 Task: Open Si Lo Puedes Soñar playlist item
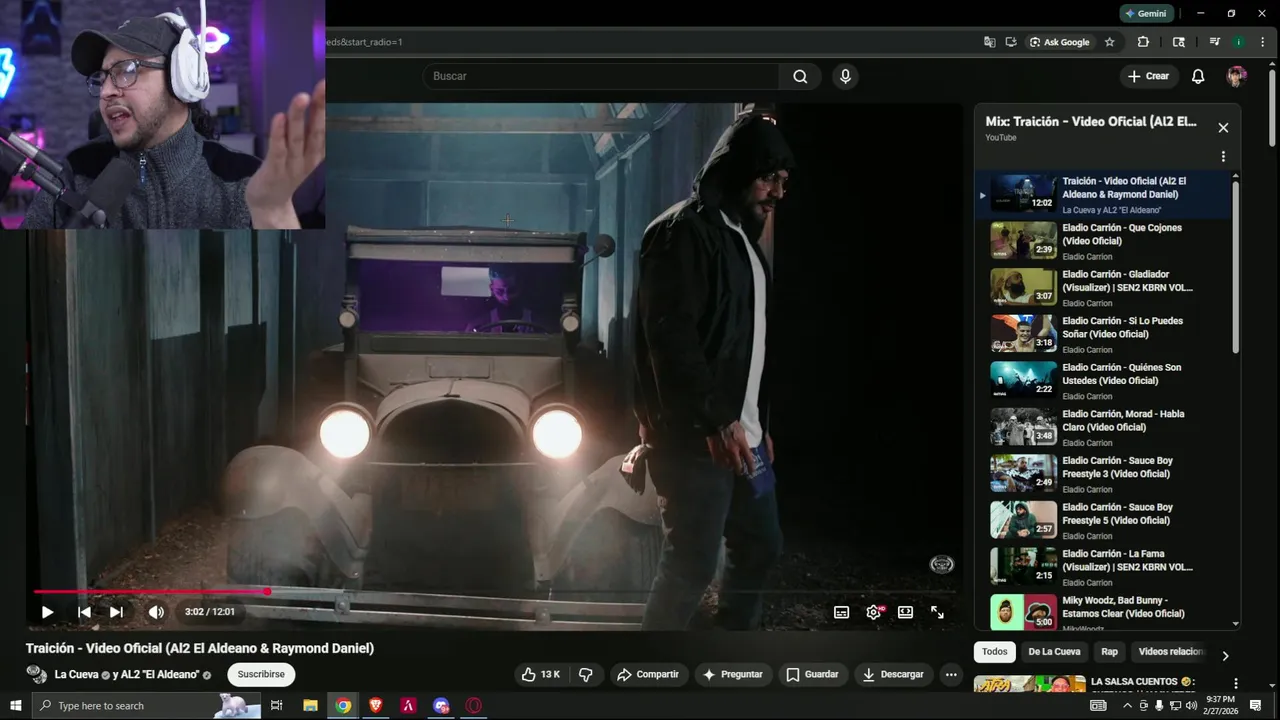(1105, 334)
